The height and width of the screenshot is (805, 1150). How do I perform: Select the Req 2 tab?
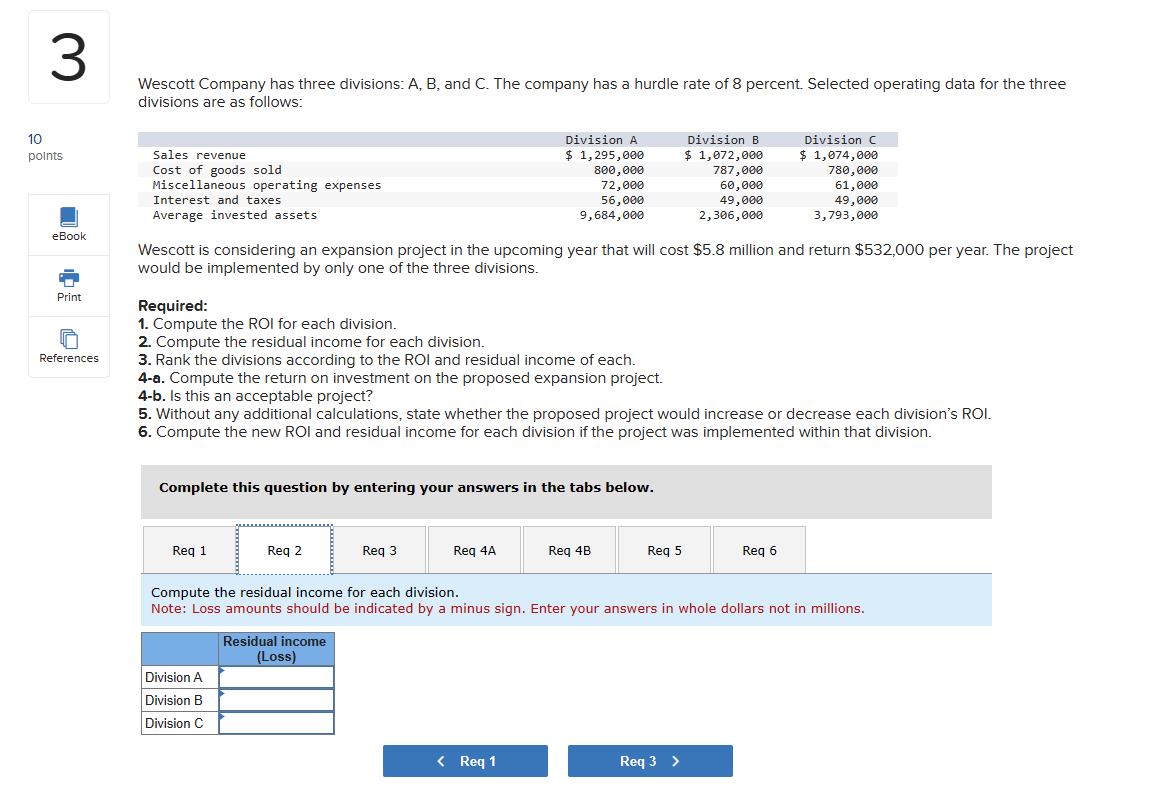(285, 550)
